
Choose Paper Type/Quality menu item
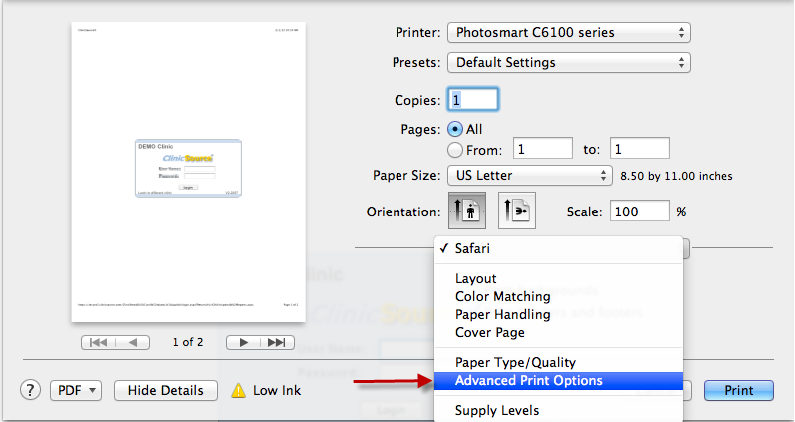click(x=515, y=362)
